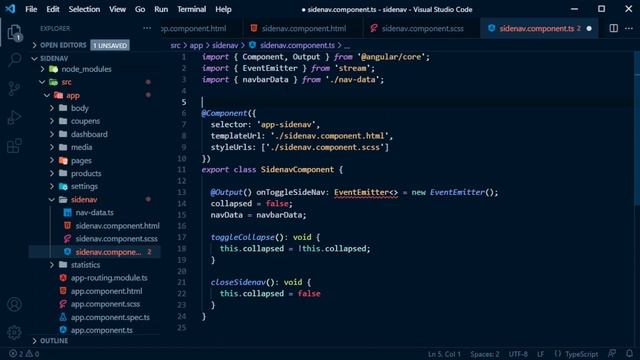Open sidenav.component.scss in file tree
This screenshot has width=640, height=360.
[116, 238]
